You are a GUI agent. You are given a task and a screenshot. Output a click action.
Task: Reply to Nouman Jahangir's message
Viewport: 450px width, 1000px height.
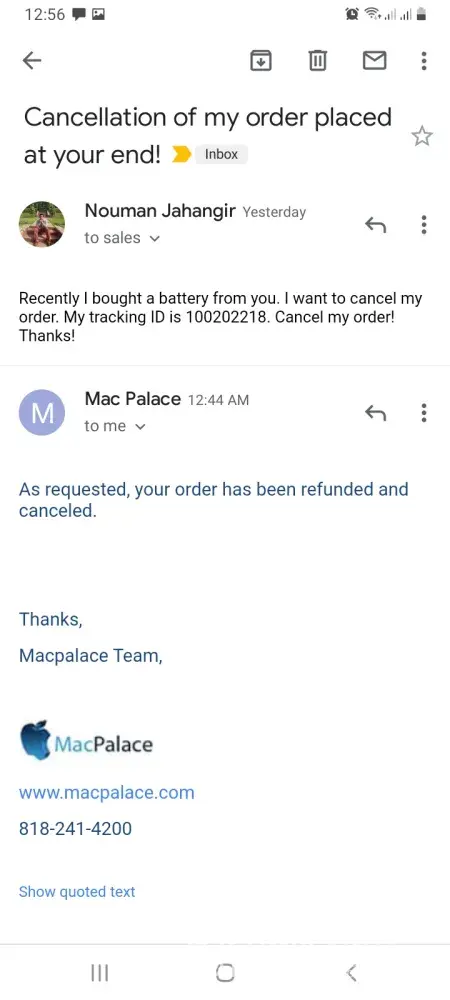(x=375, y=224)
